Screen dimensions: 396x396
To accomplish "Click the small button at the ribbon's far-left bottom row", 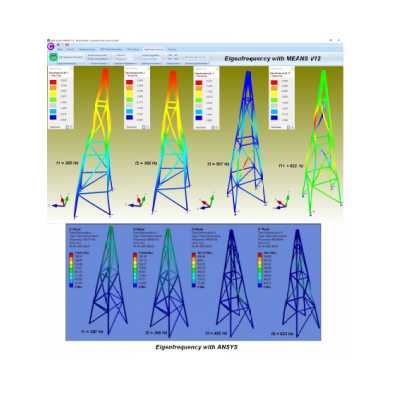I will pyautogui.click(x=84, y=63).
